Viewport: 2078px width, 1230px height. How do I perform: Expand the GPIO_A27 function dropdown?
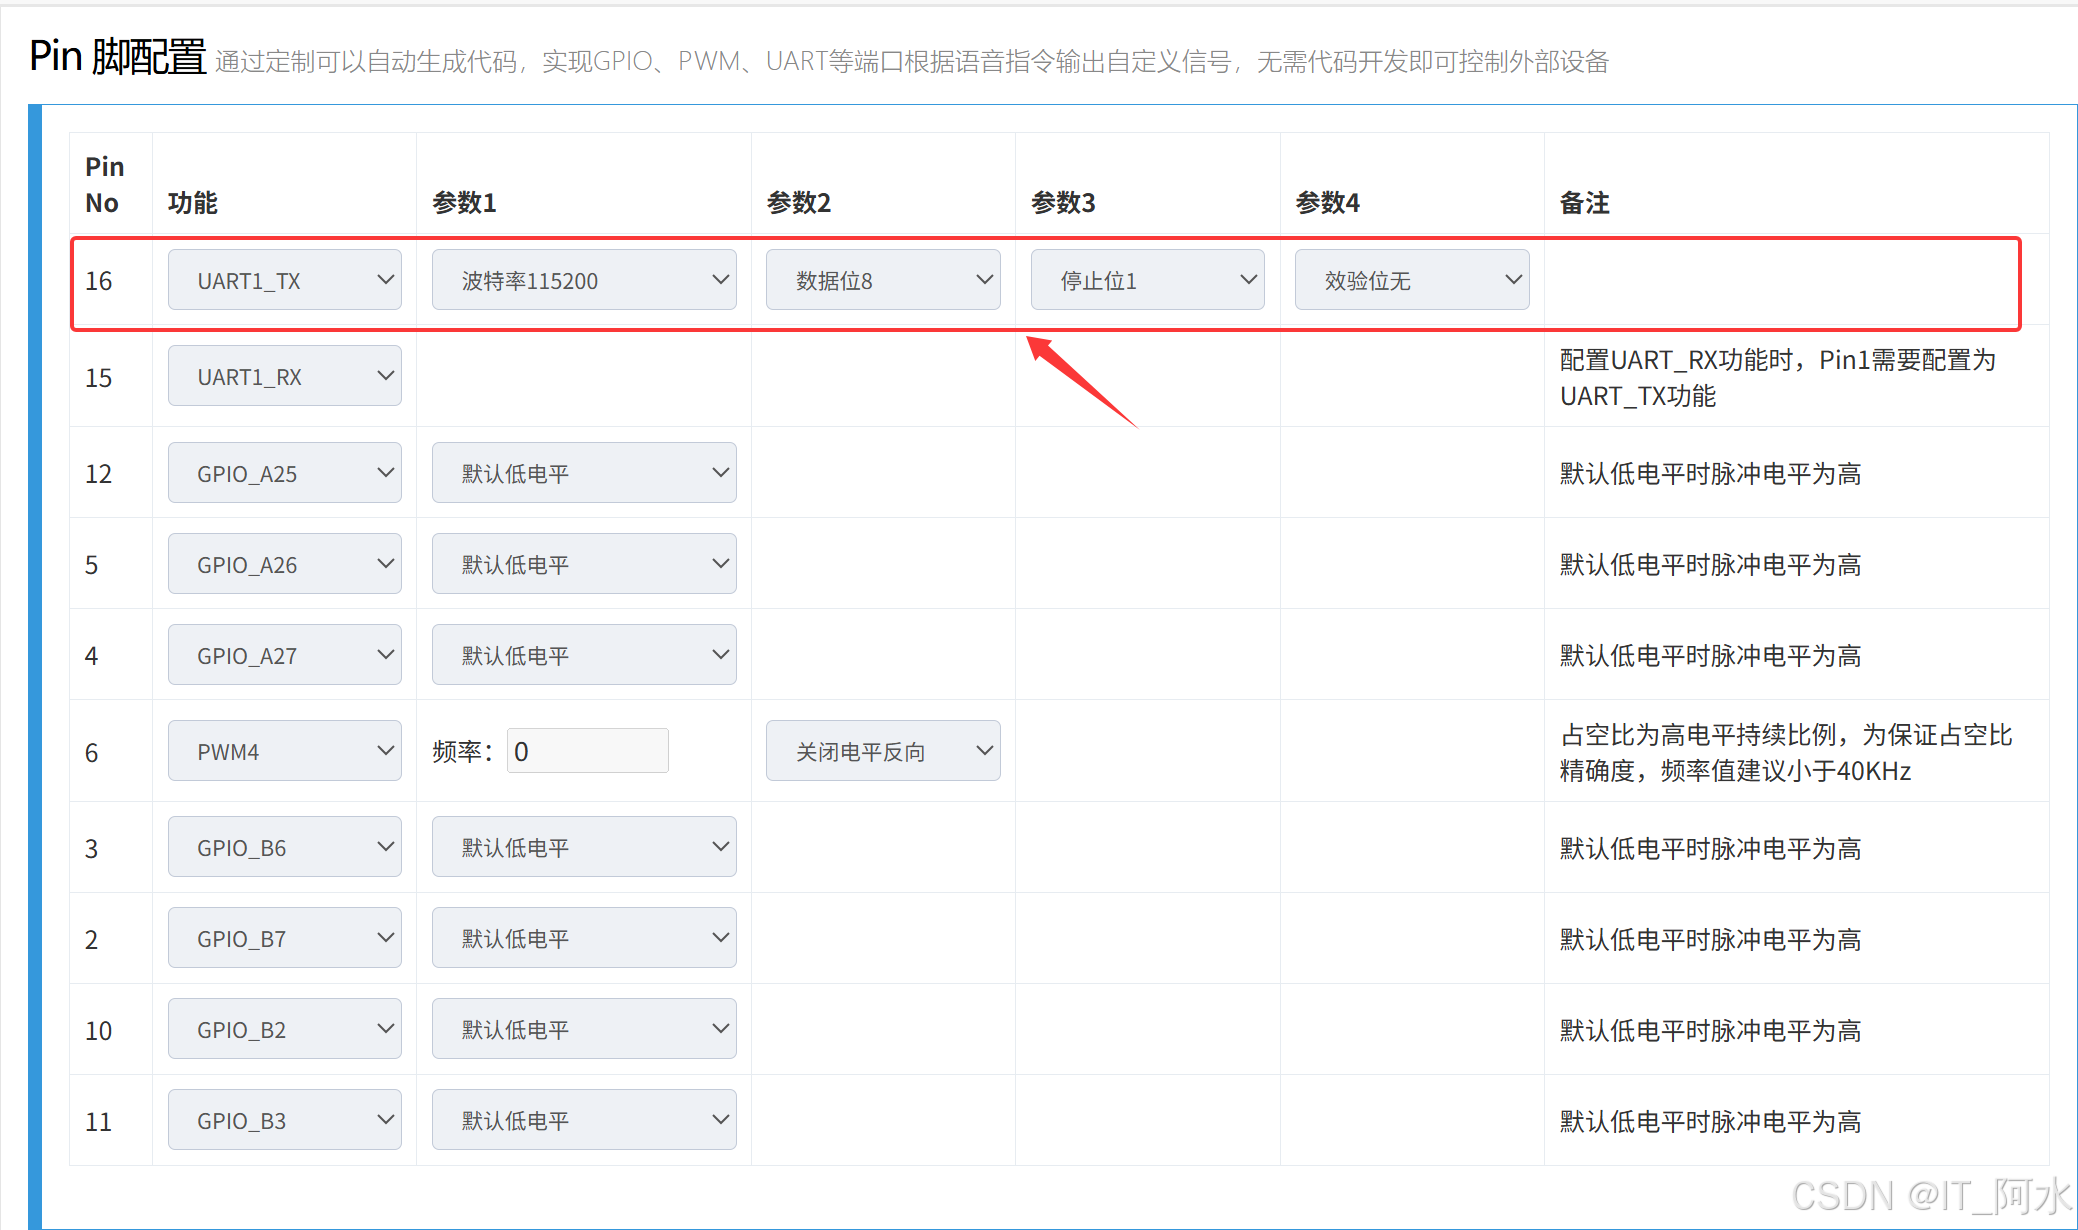(284, 655)
